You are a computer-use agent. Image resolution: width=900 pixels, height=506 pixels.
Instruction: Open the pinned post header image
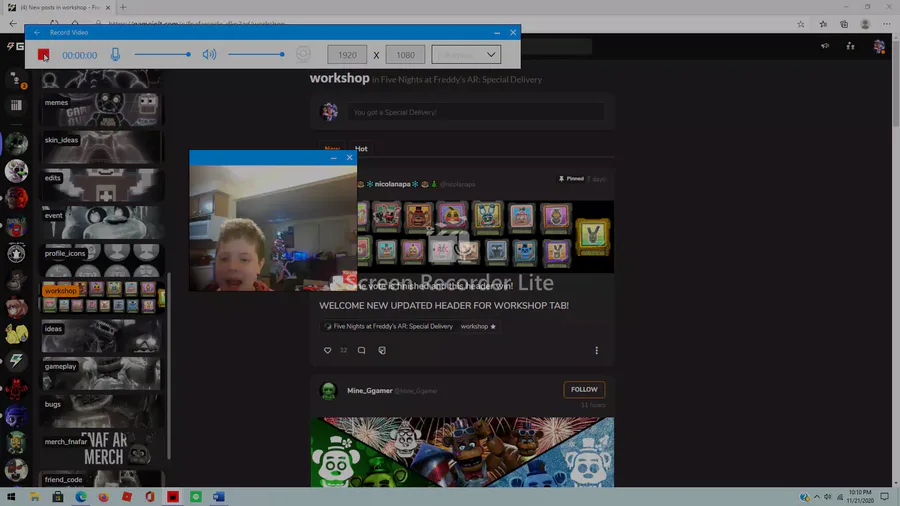(x=485, y=236)
